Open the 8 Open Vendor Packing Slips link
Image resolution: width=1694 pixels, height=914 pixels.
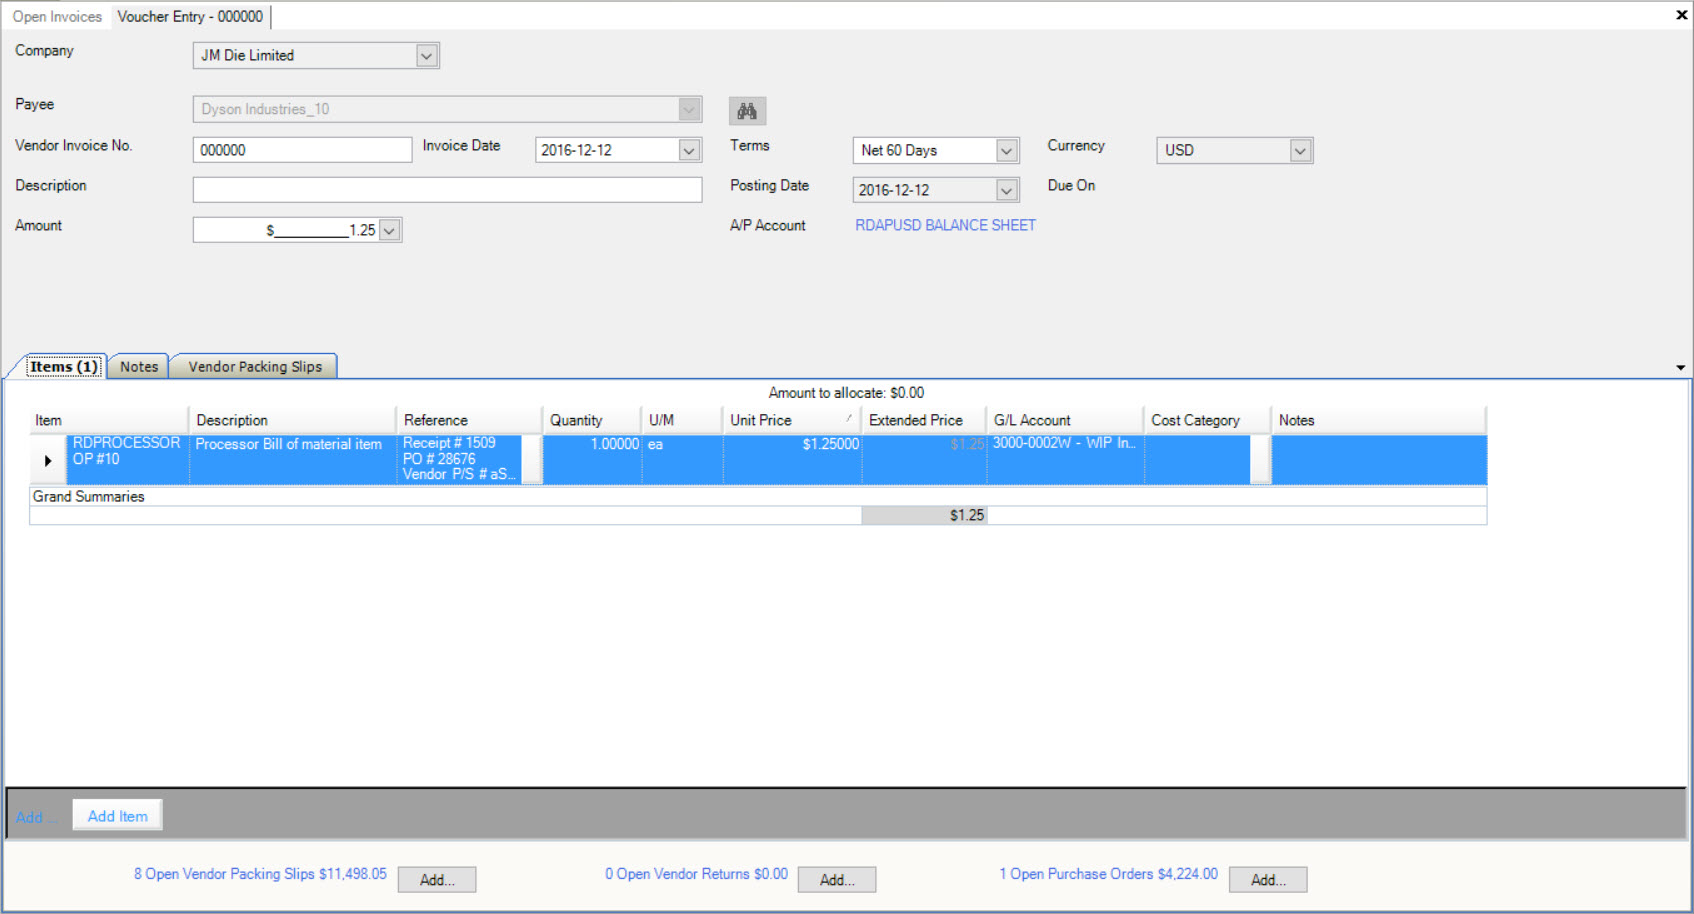click(260, 874)
